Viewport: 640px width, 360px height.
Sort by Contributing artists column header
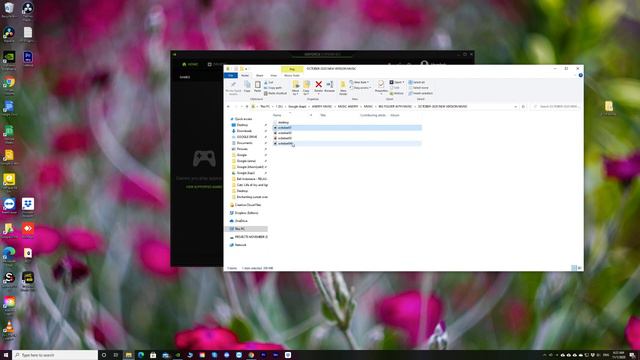(373, 116)
